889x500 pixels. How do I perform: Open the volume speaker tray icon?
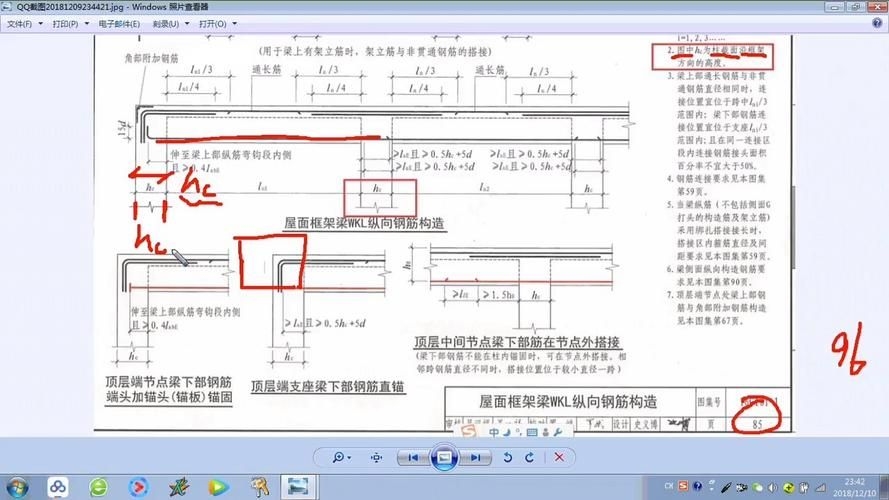click(x=772, y=487)
